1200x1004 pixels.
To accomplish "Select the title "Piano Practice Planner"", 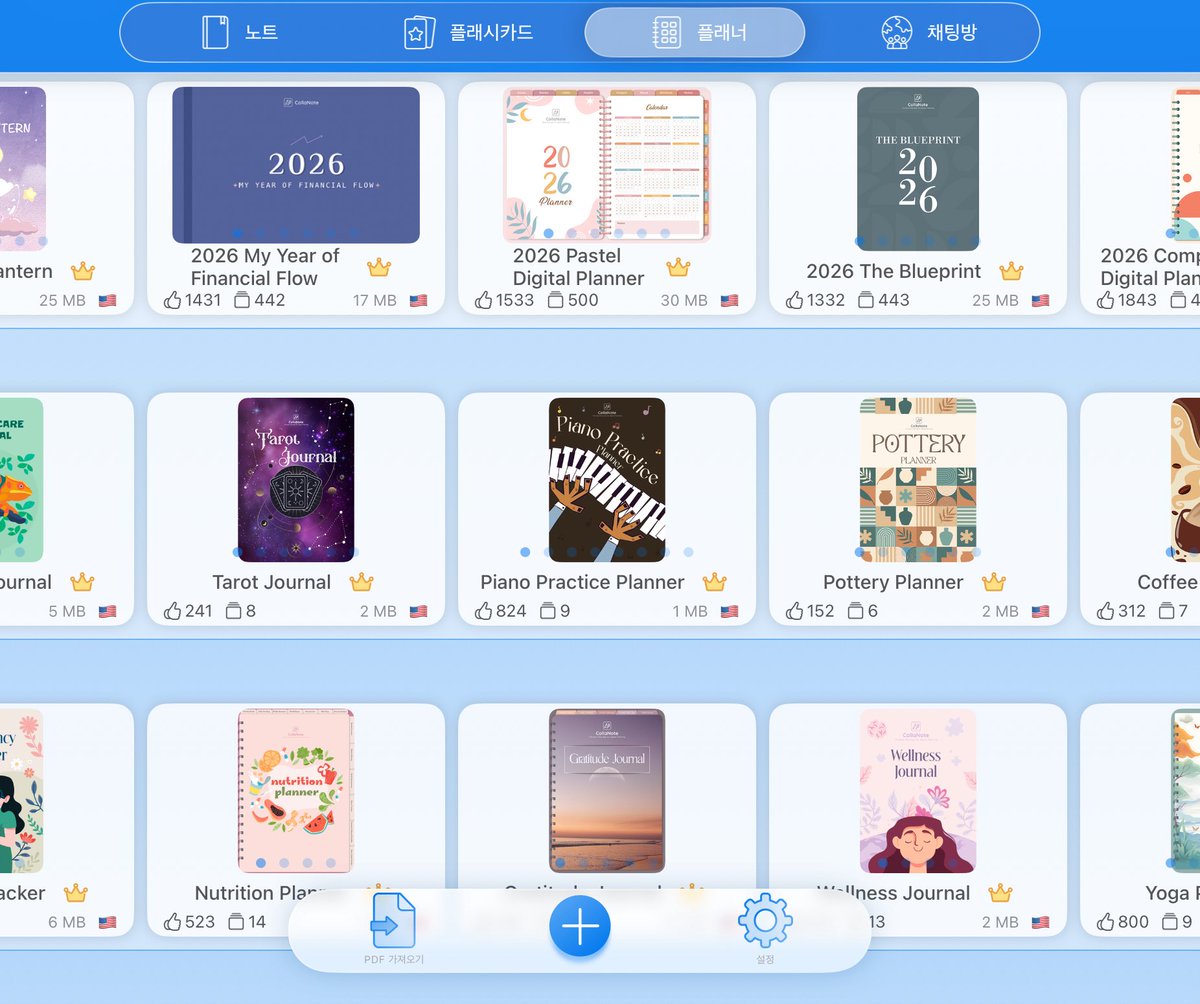I will 582,582.
